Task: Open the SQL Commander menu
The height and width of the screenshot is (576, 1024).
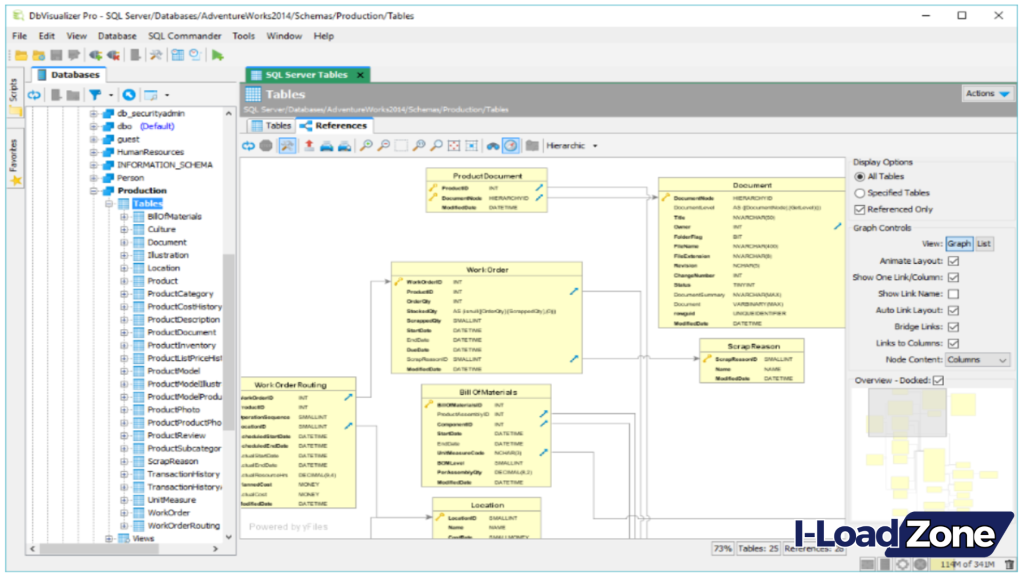Action: 184,36
